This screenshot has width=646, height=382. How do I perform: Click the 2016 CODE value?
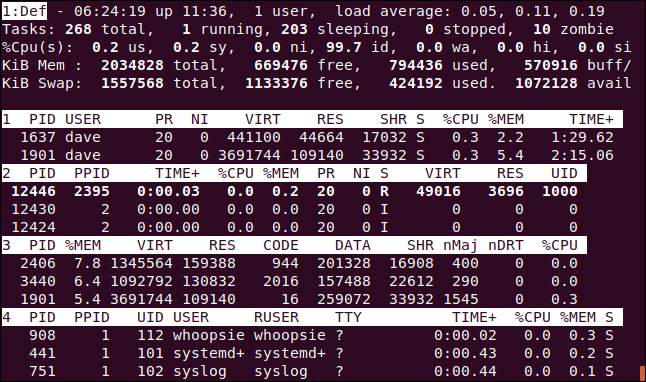[x=281, y=281]
